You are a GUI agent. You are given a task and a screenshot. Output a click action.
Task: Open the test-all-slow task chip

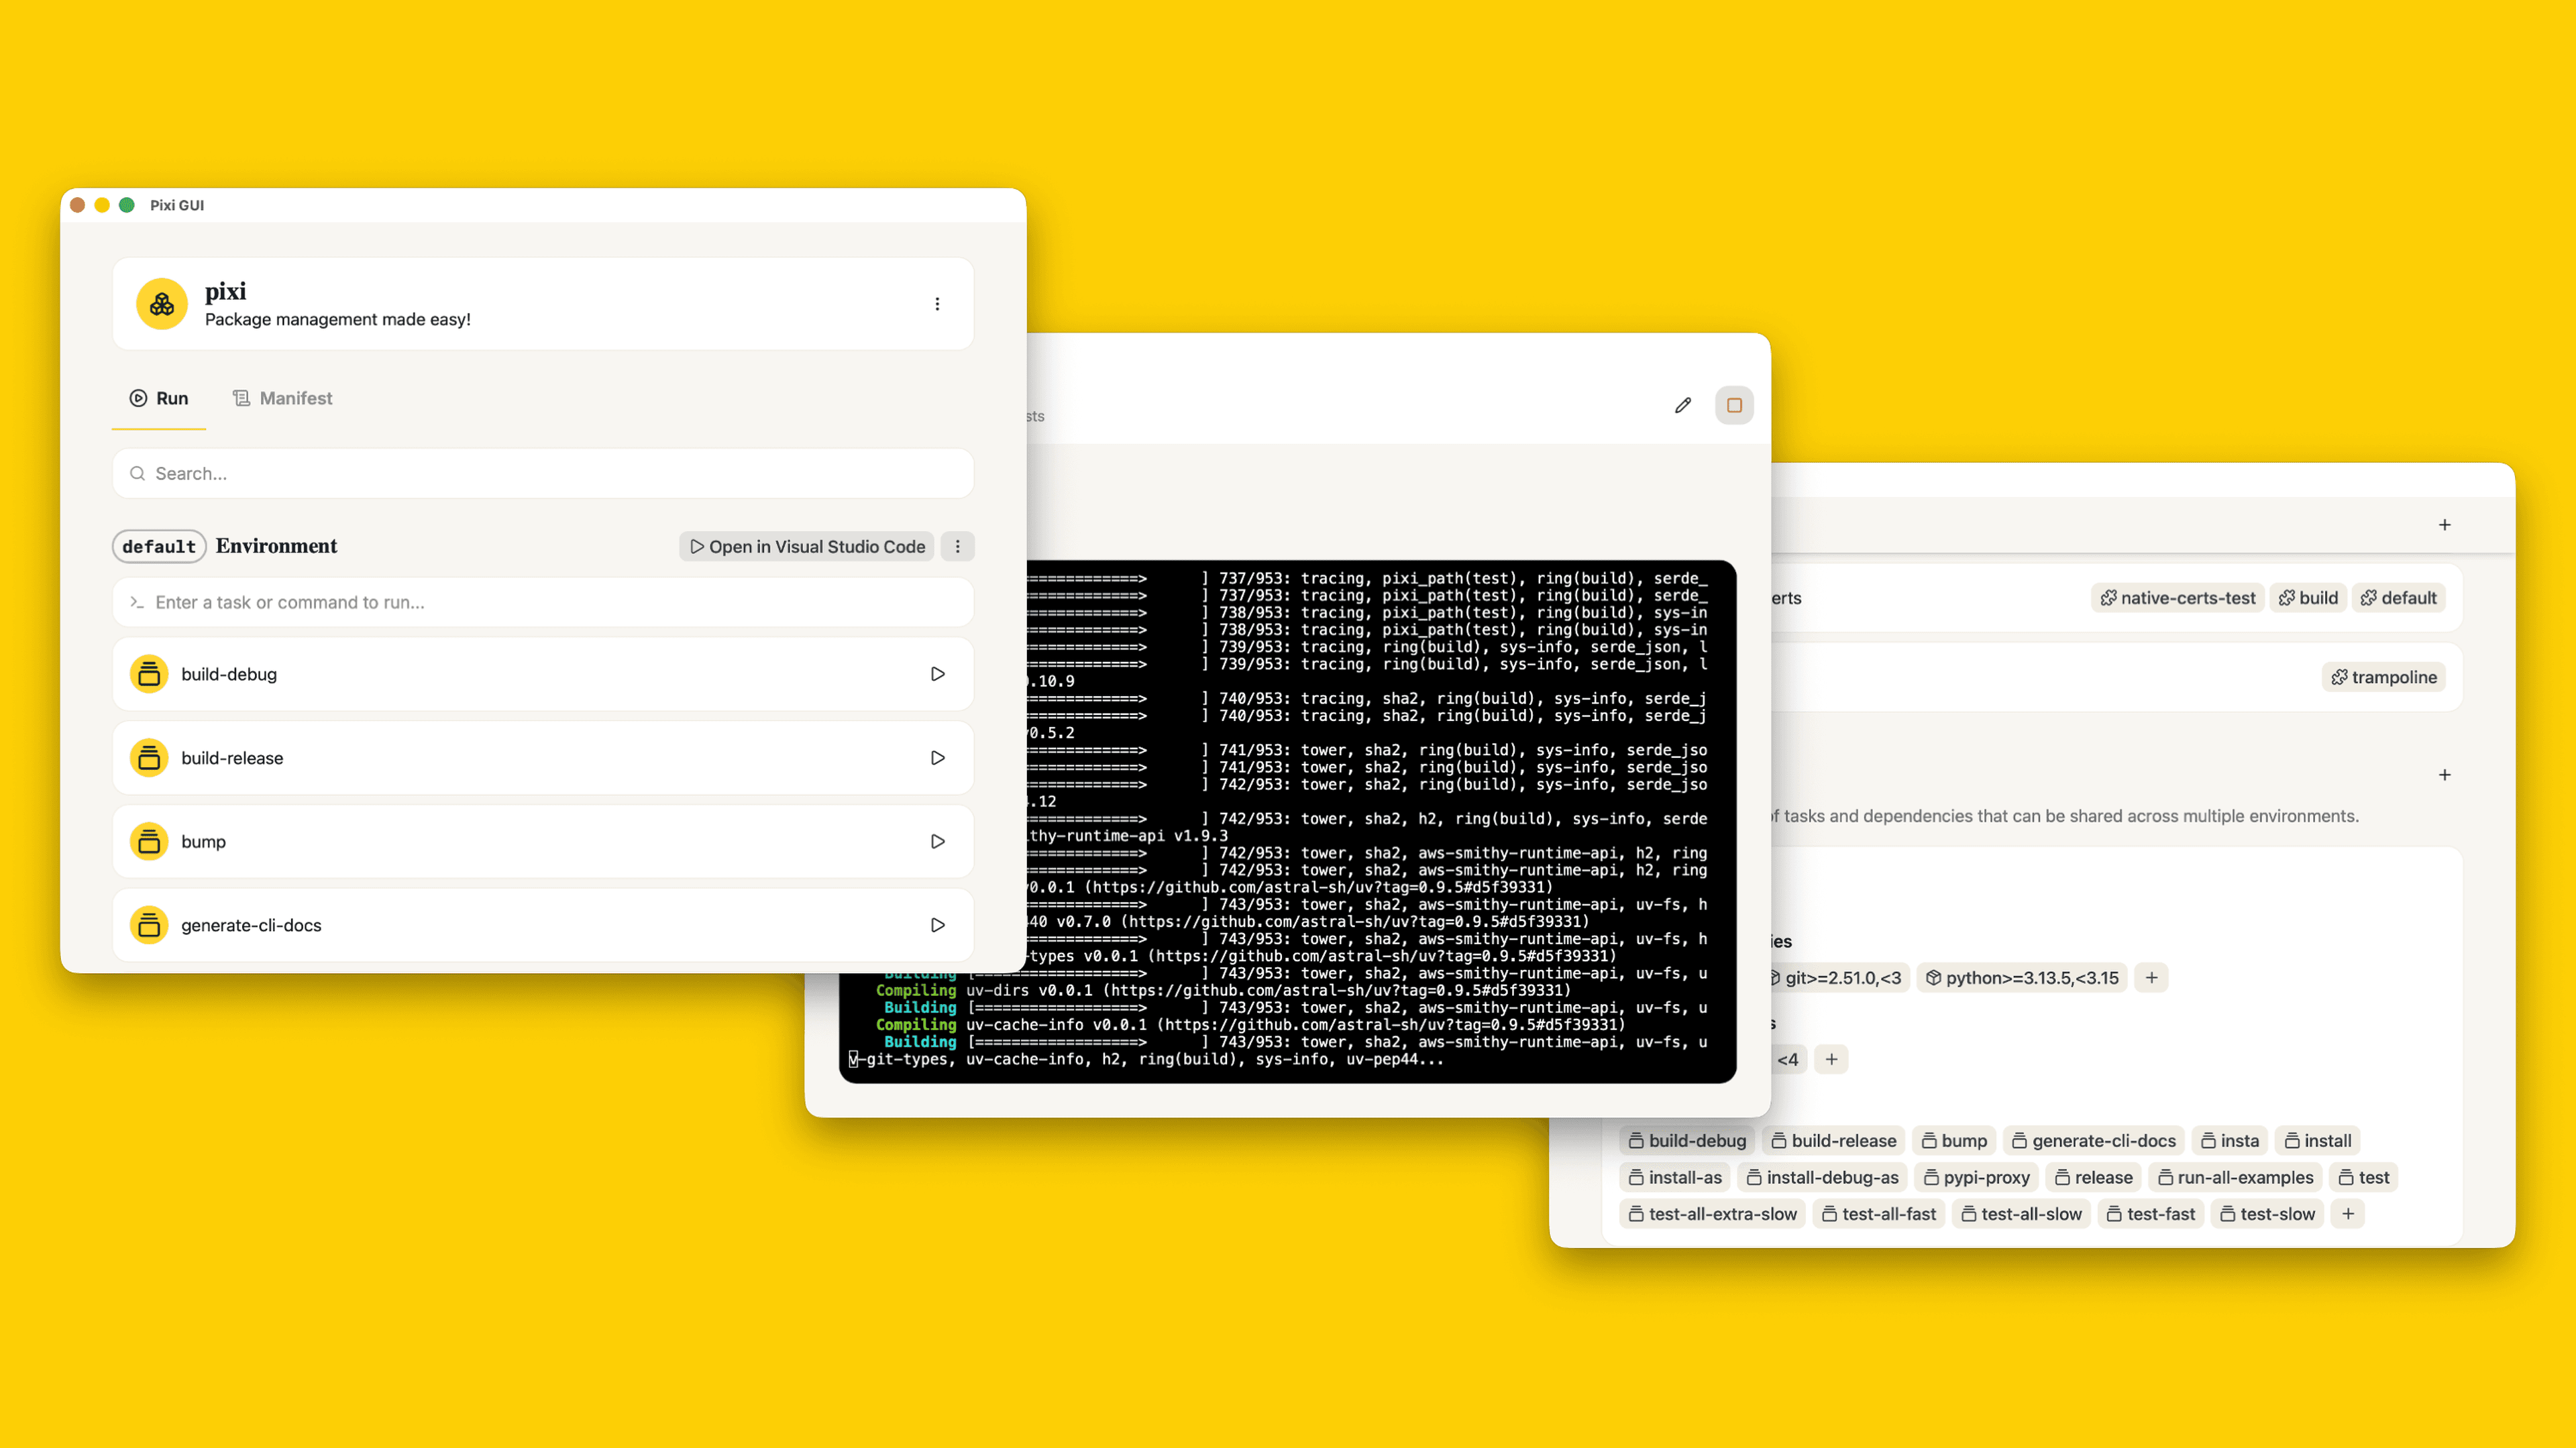[2021, 1214]
